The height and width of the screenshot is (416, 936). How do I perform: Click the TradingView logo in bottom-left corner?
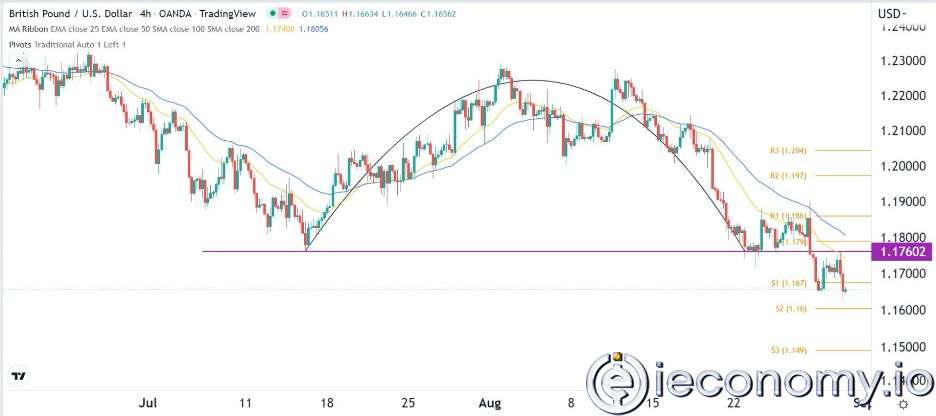click(17, 377)
